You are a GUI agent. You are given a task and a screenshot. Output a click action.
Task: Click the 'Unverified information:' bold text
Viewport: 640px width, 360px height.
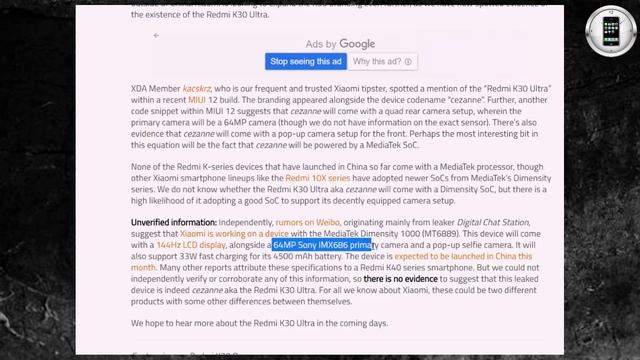[x=173, y=222]
